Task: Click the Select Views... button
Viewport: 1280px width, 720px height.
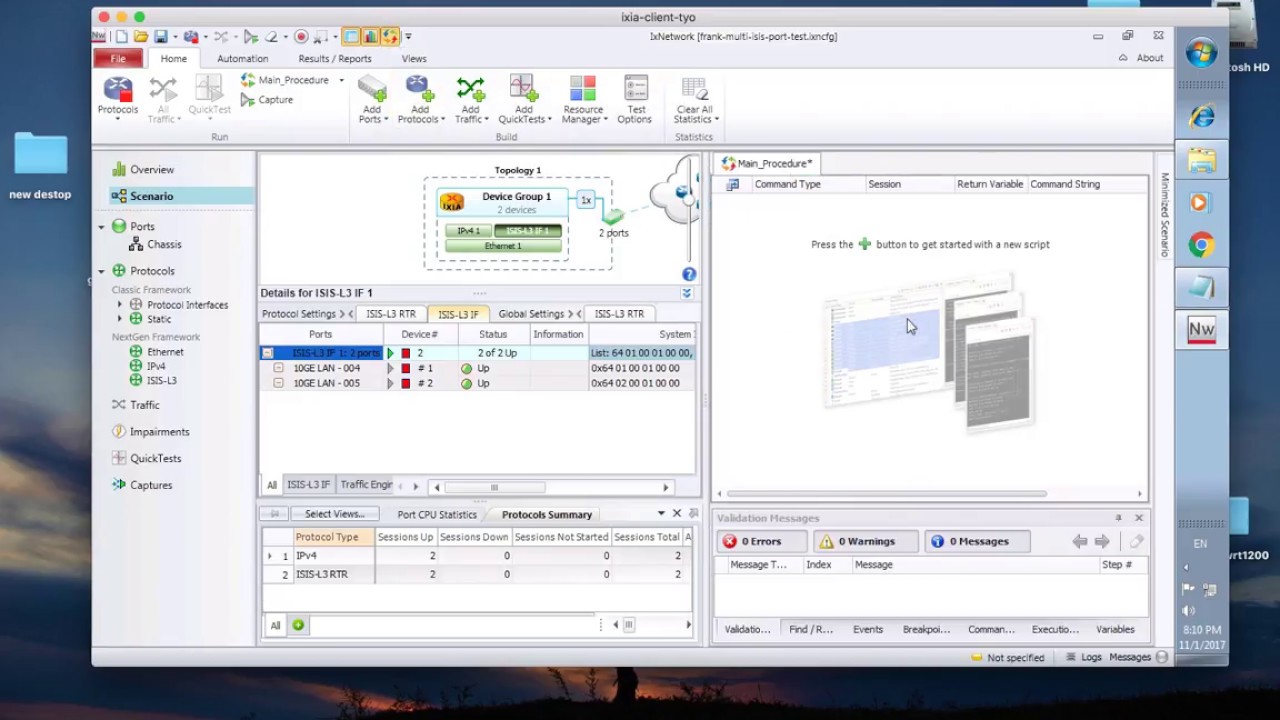Action: pyautogui.click(x=334, y=514)
